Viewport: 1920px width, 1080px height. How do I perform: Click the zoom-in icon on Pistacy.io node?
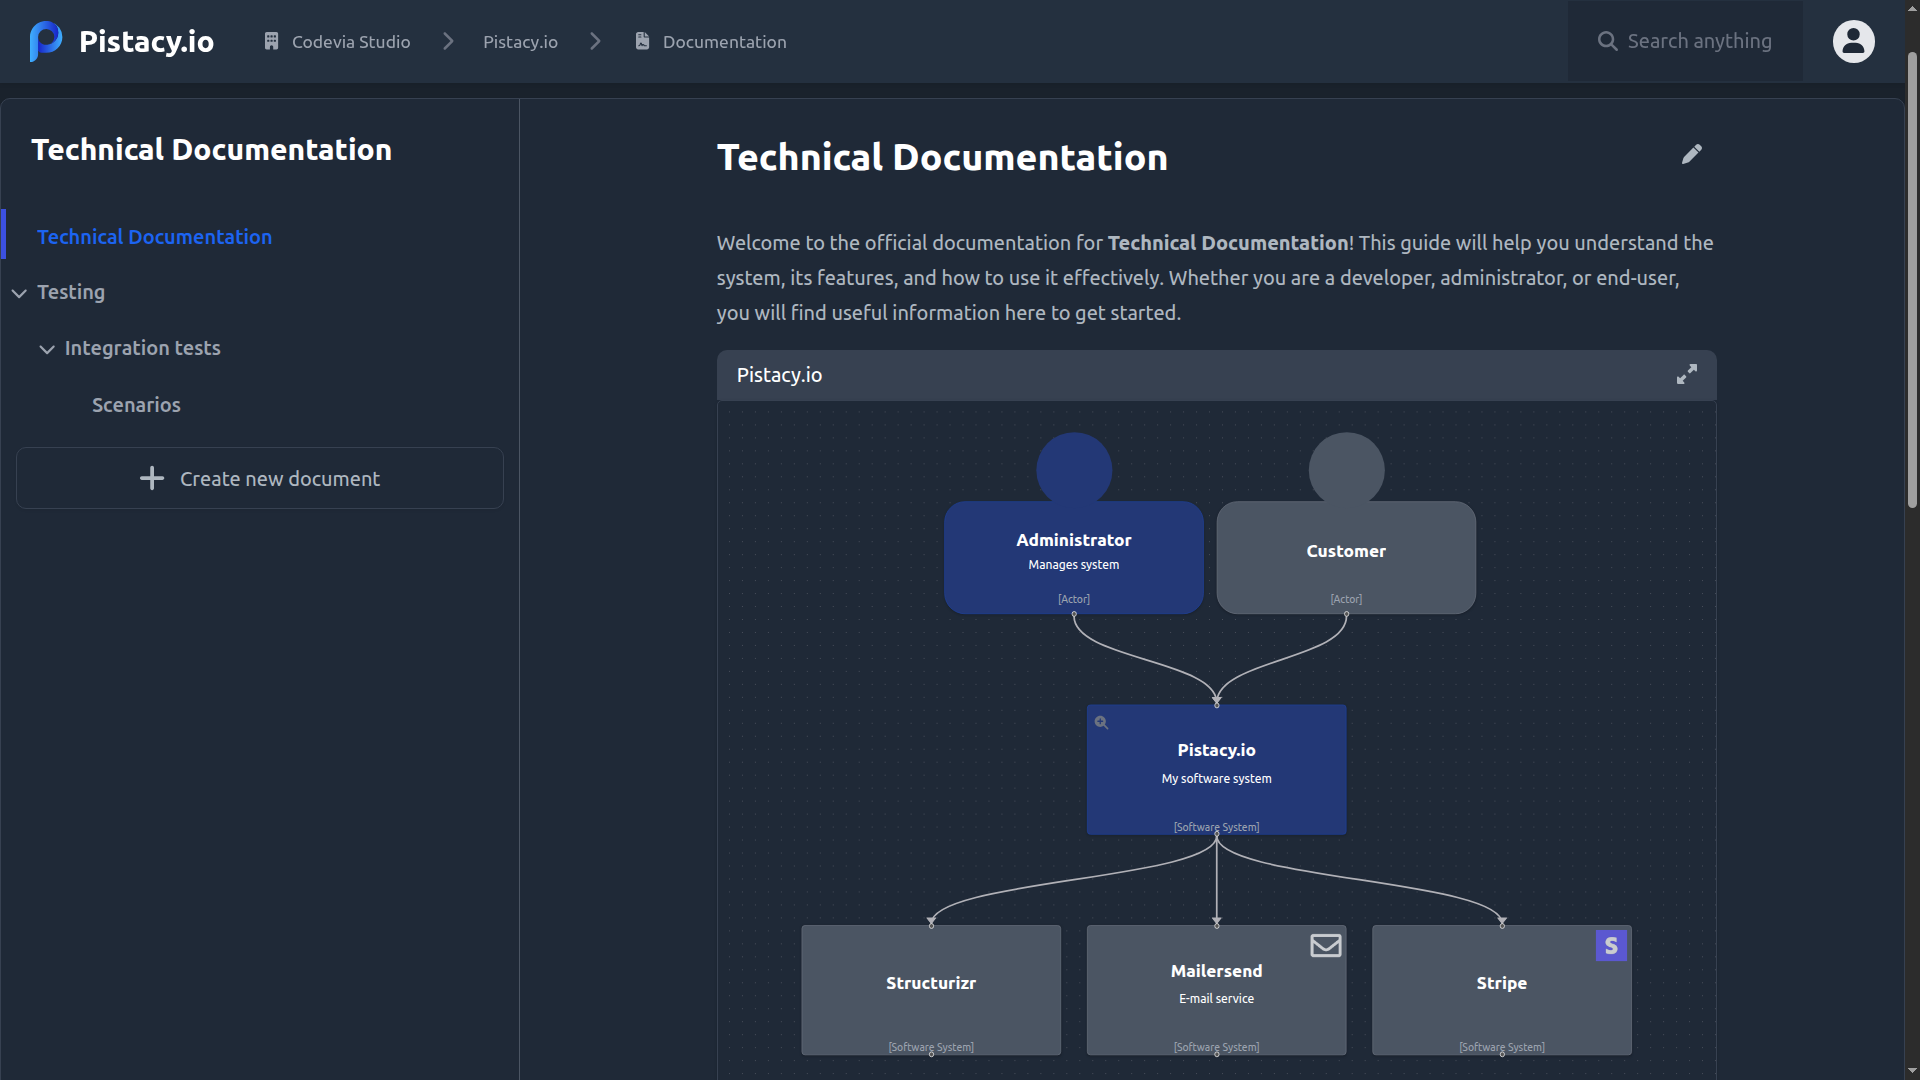tap(1101, 722)
